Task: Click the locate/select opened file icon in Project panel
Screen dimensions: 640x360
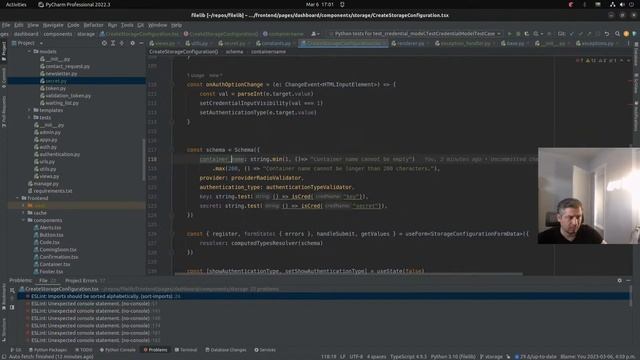Action: 104,43
